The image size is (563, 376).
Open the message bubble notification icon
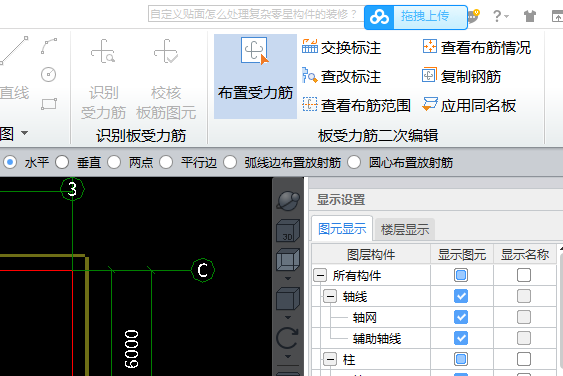pos(474,17)
